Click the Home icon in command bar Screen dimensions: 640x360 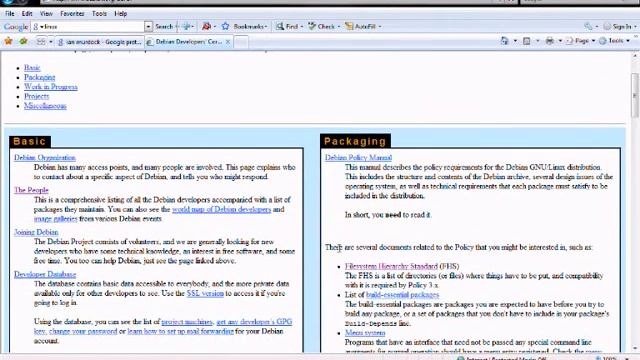[x=505, y=41]
